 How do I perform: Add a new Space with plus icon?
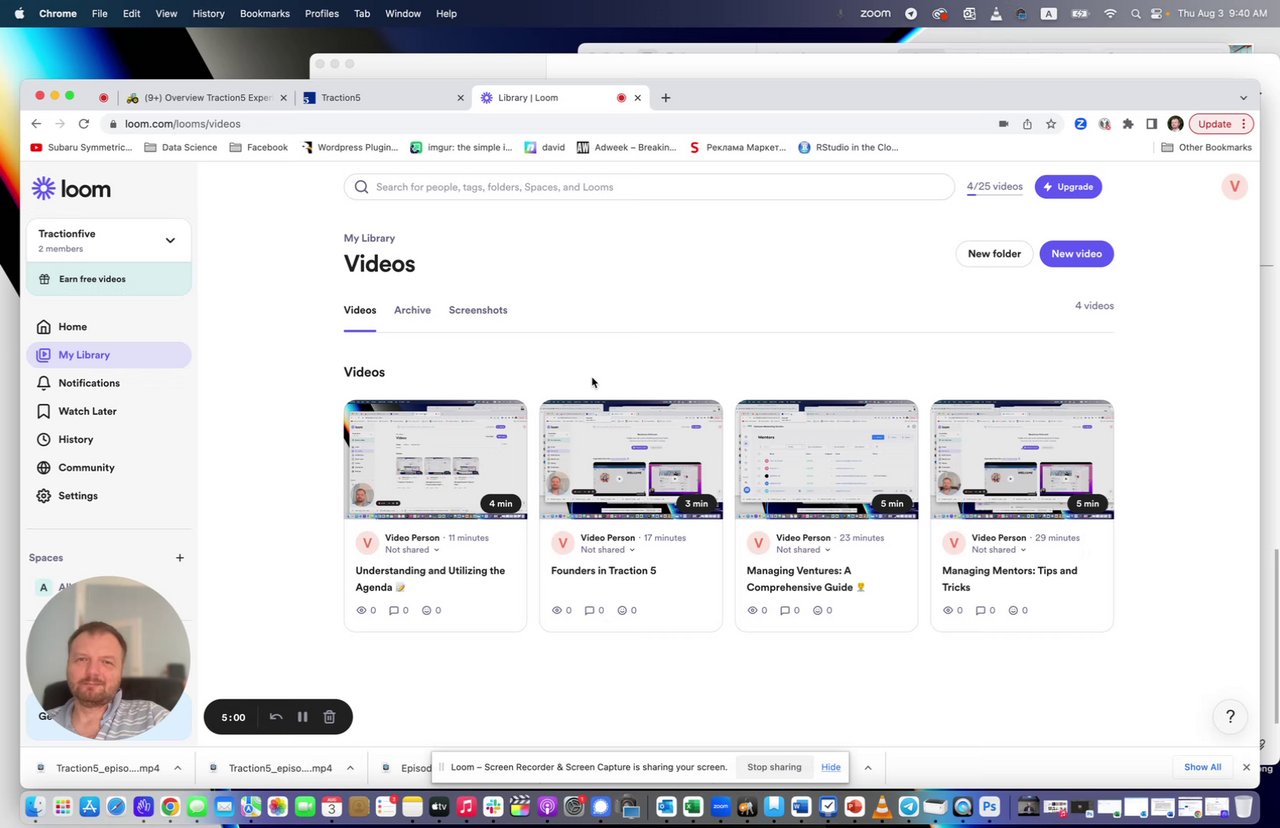180,558
